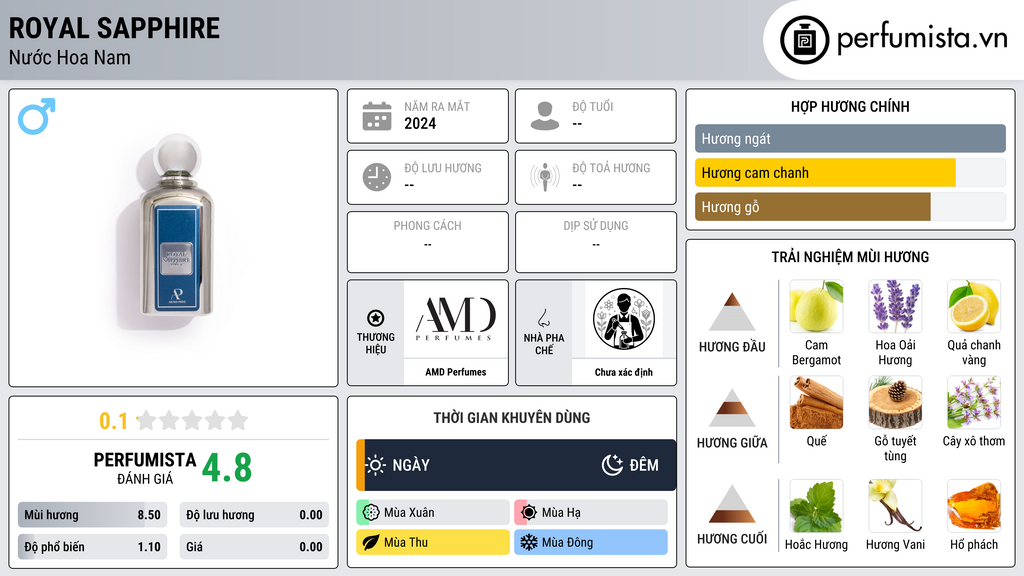
Task: Click the nose icon above Nhà pha chế
Action: (x=543, y=318)
